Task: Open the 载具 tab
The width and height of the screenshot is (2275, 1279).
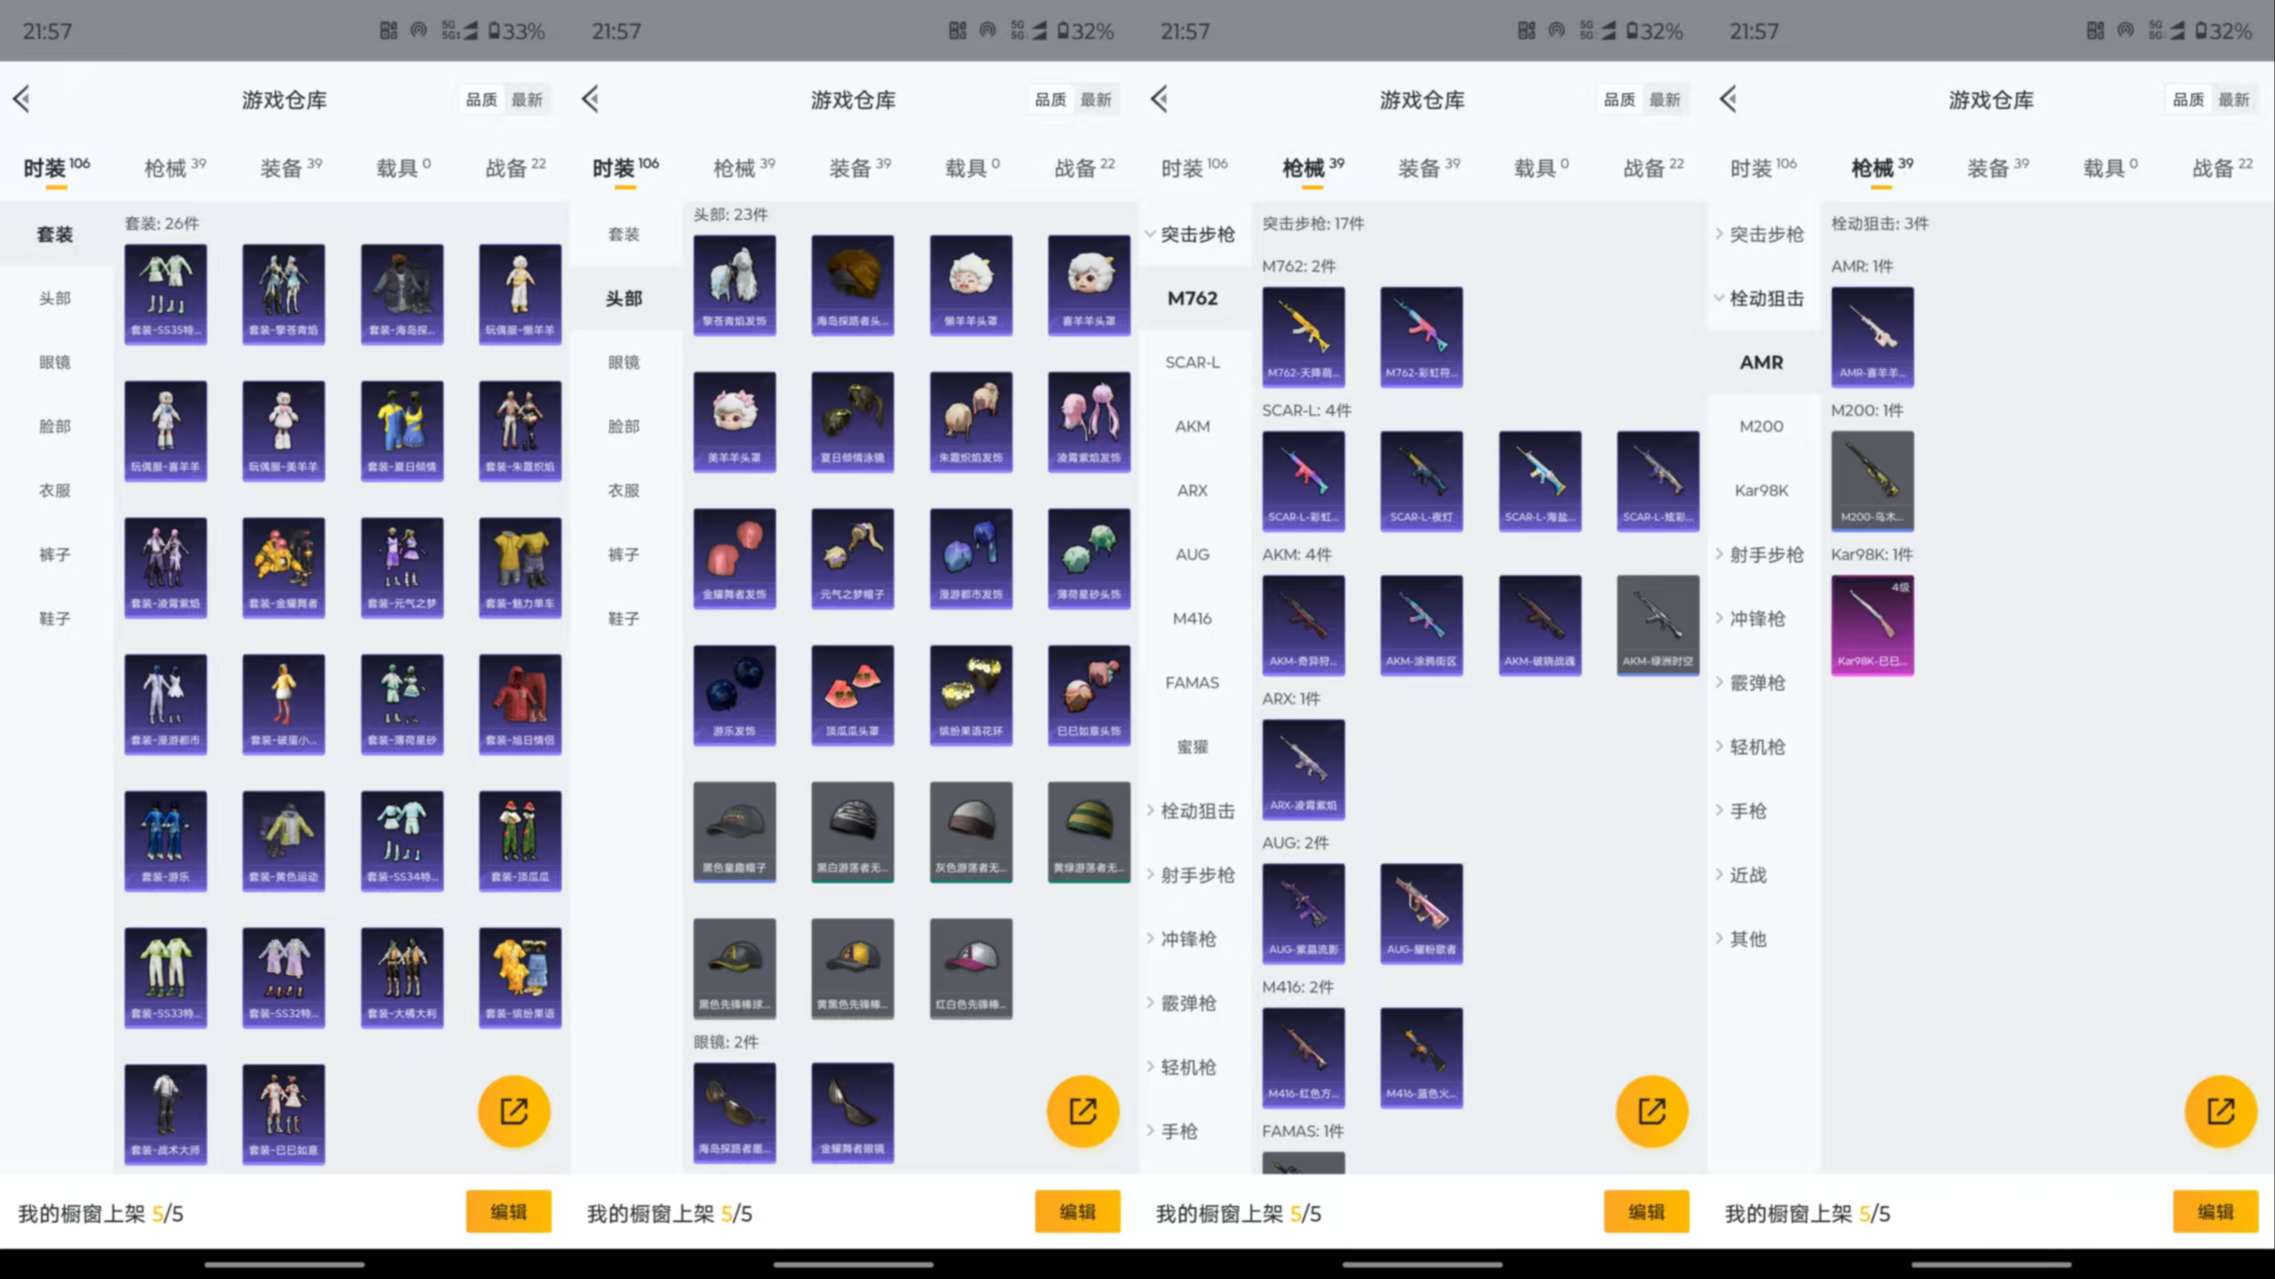Action: pyautogui.click(x=399, y=167)
